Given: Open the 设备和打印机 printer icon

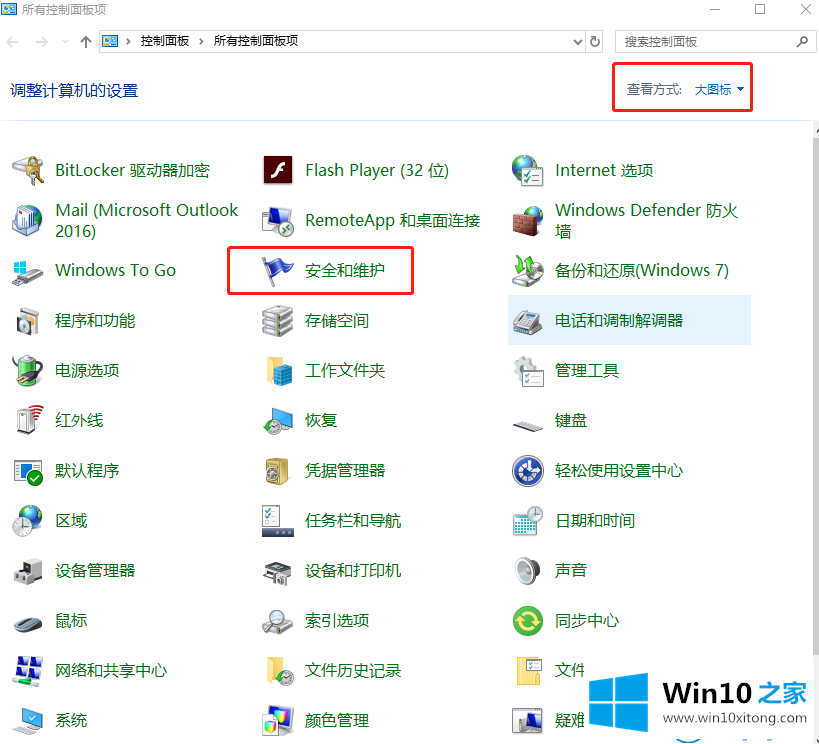Looking at the screenshot, I should pos(277,572).
